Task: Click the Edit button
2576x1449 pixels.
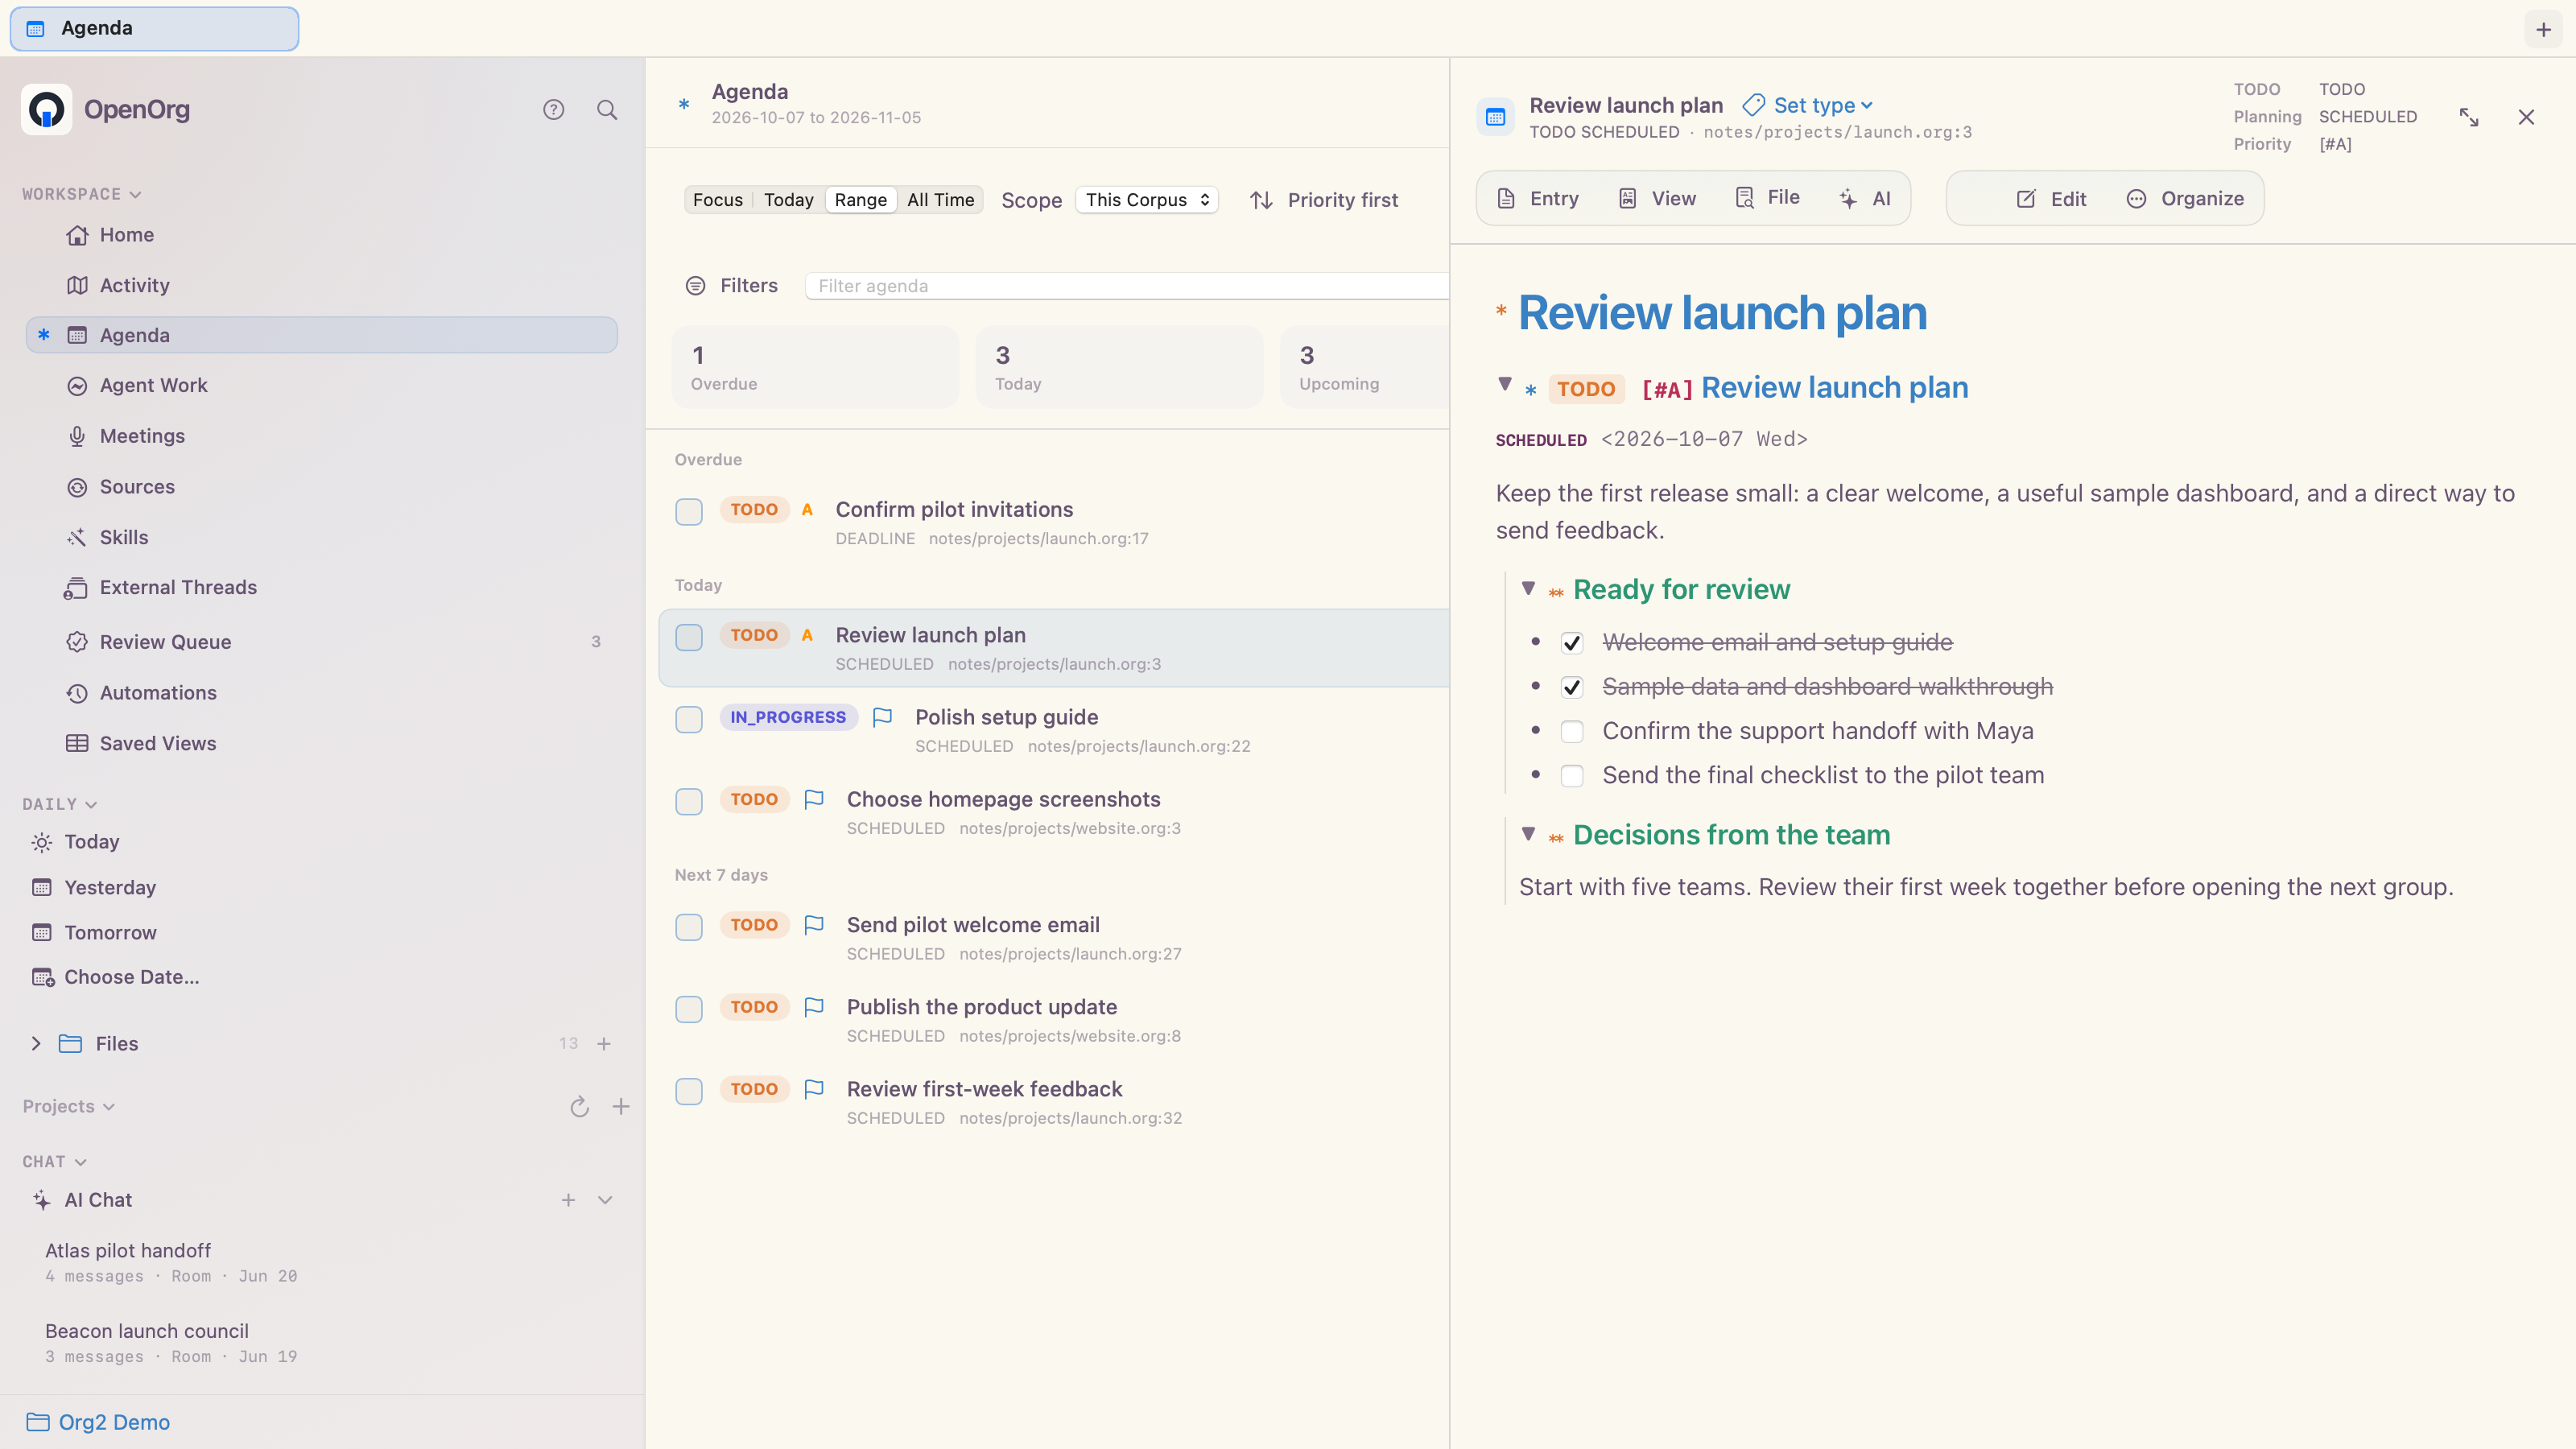Action: [x=2051, y=199]
